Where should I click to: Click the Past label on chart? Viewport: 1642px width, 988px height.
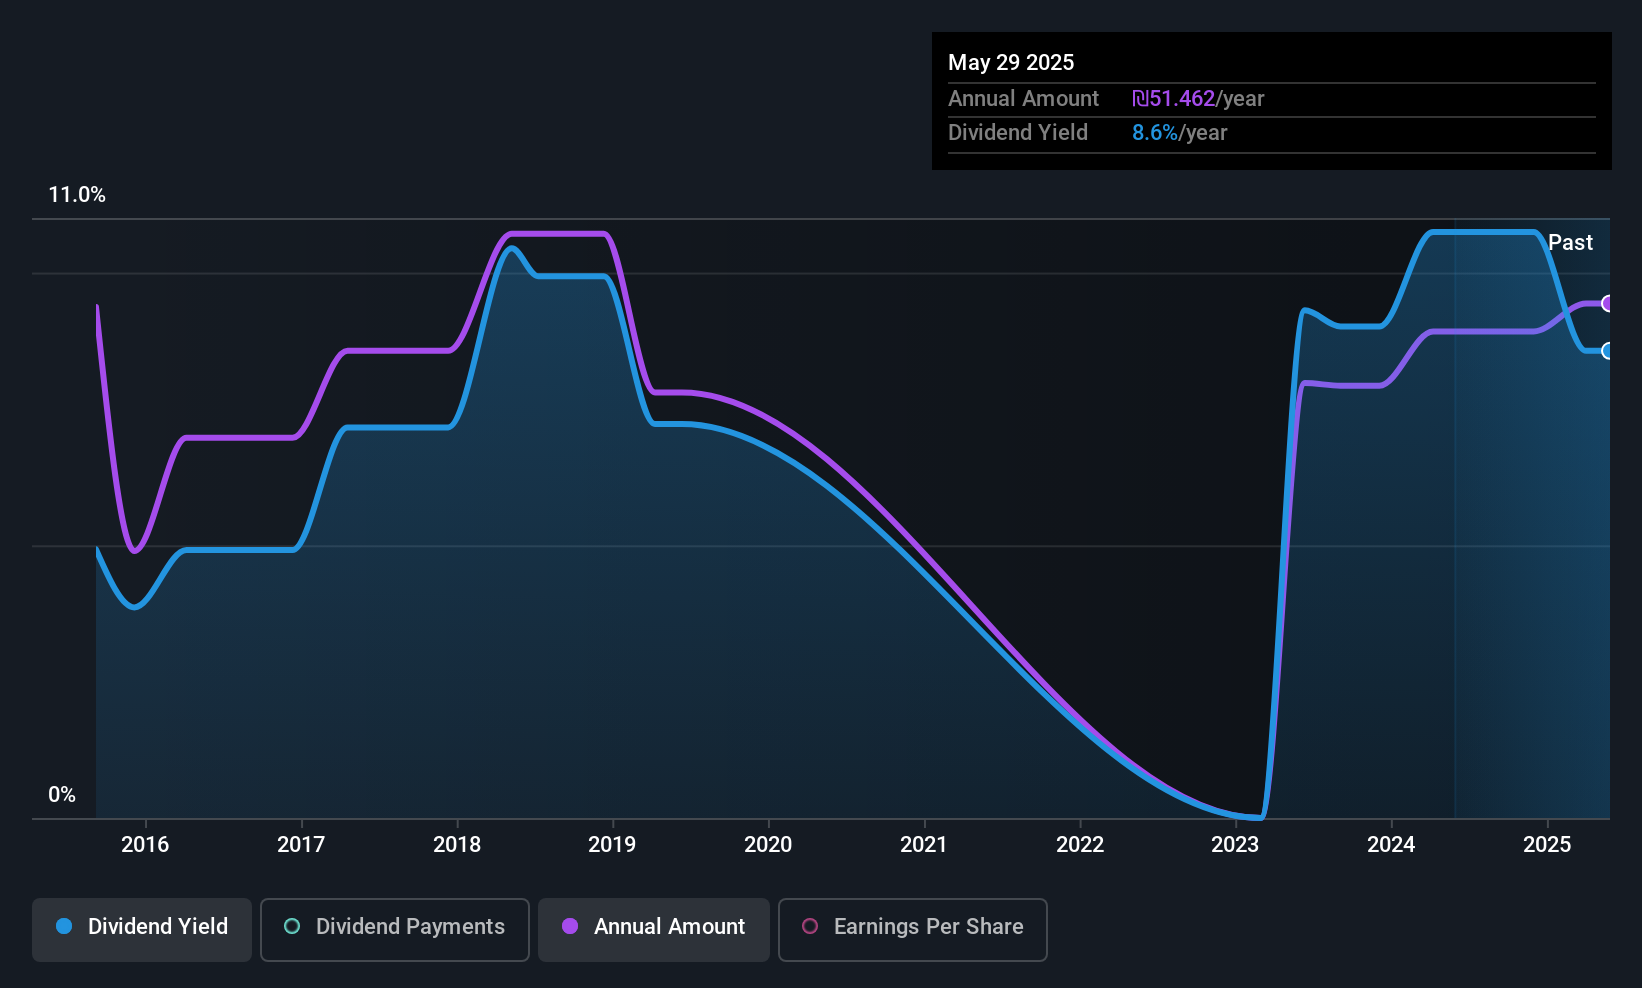click(1570, 242)
